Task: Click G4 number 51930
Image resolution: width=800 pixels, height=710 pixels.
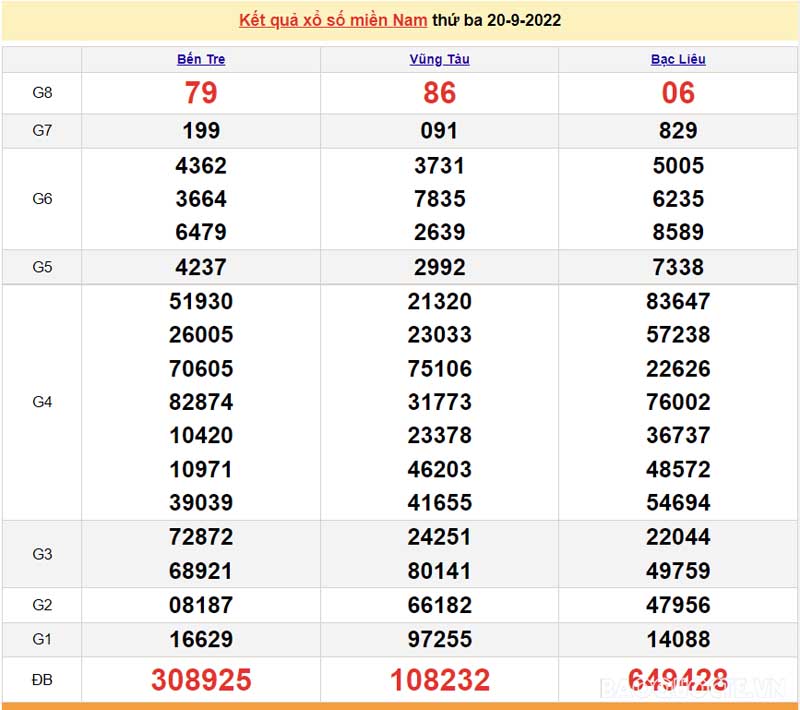Action: 201,301
